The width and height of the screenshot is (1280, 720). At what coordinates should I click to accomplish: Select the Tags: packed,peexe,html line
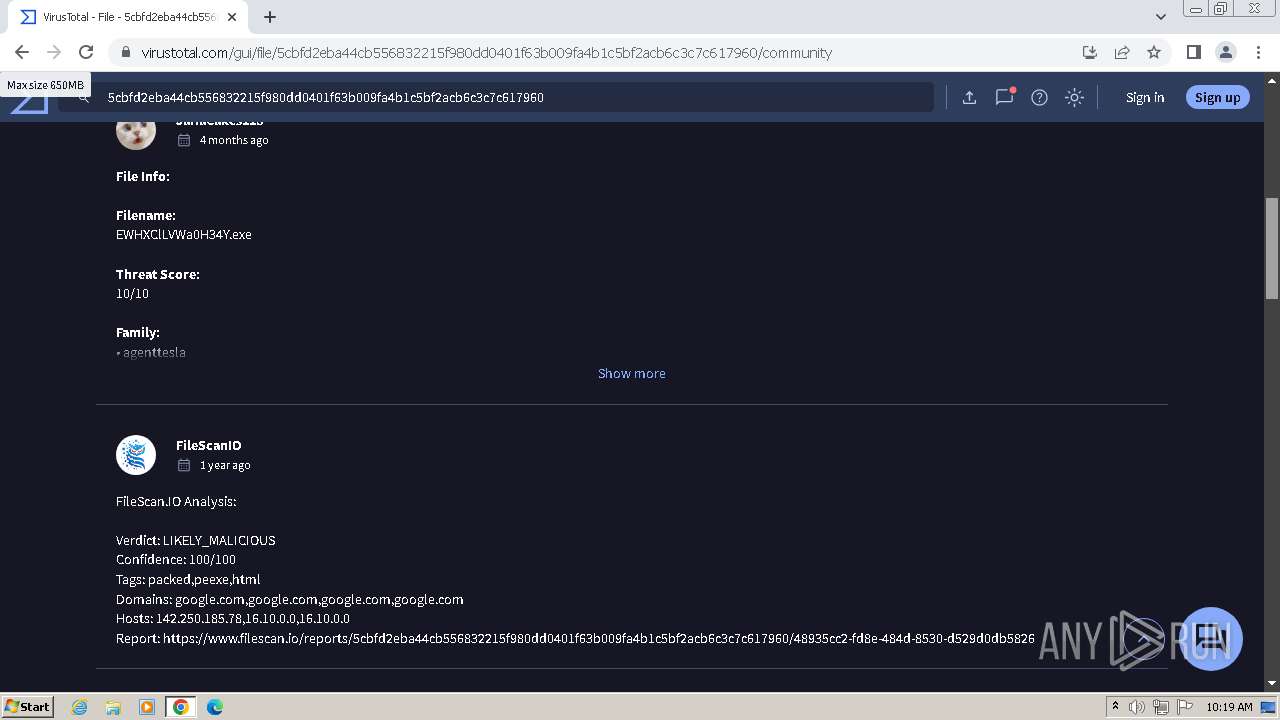[188, 579]
